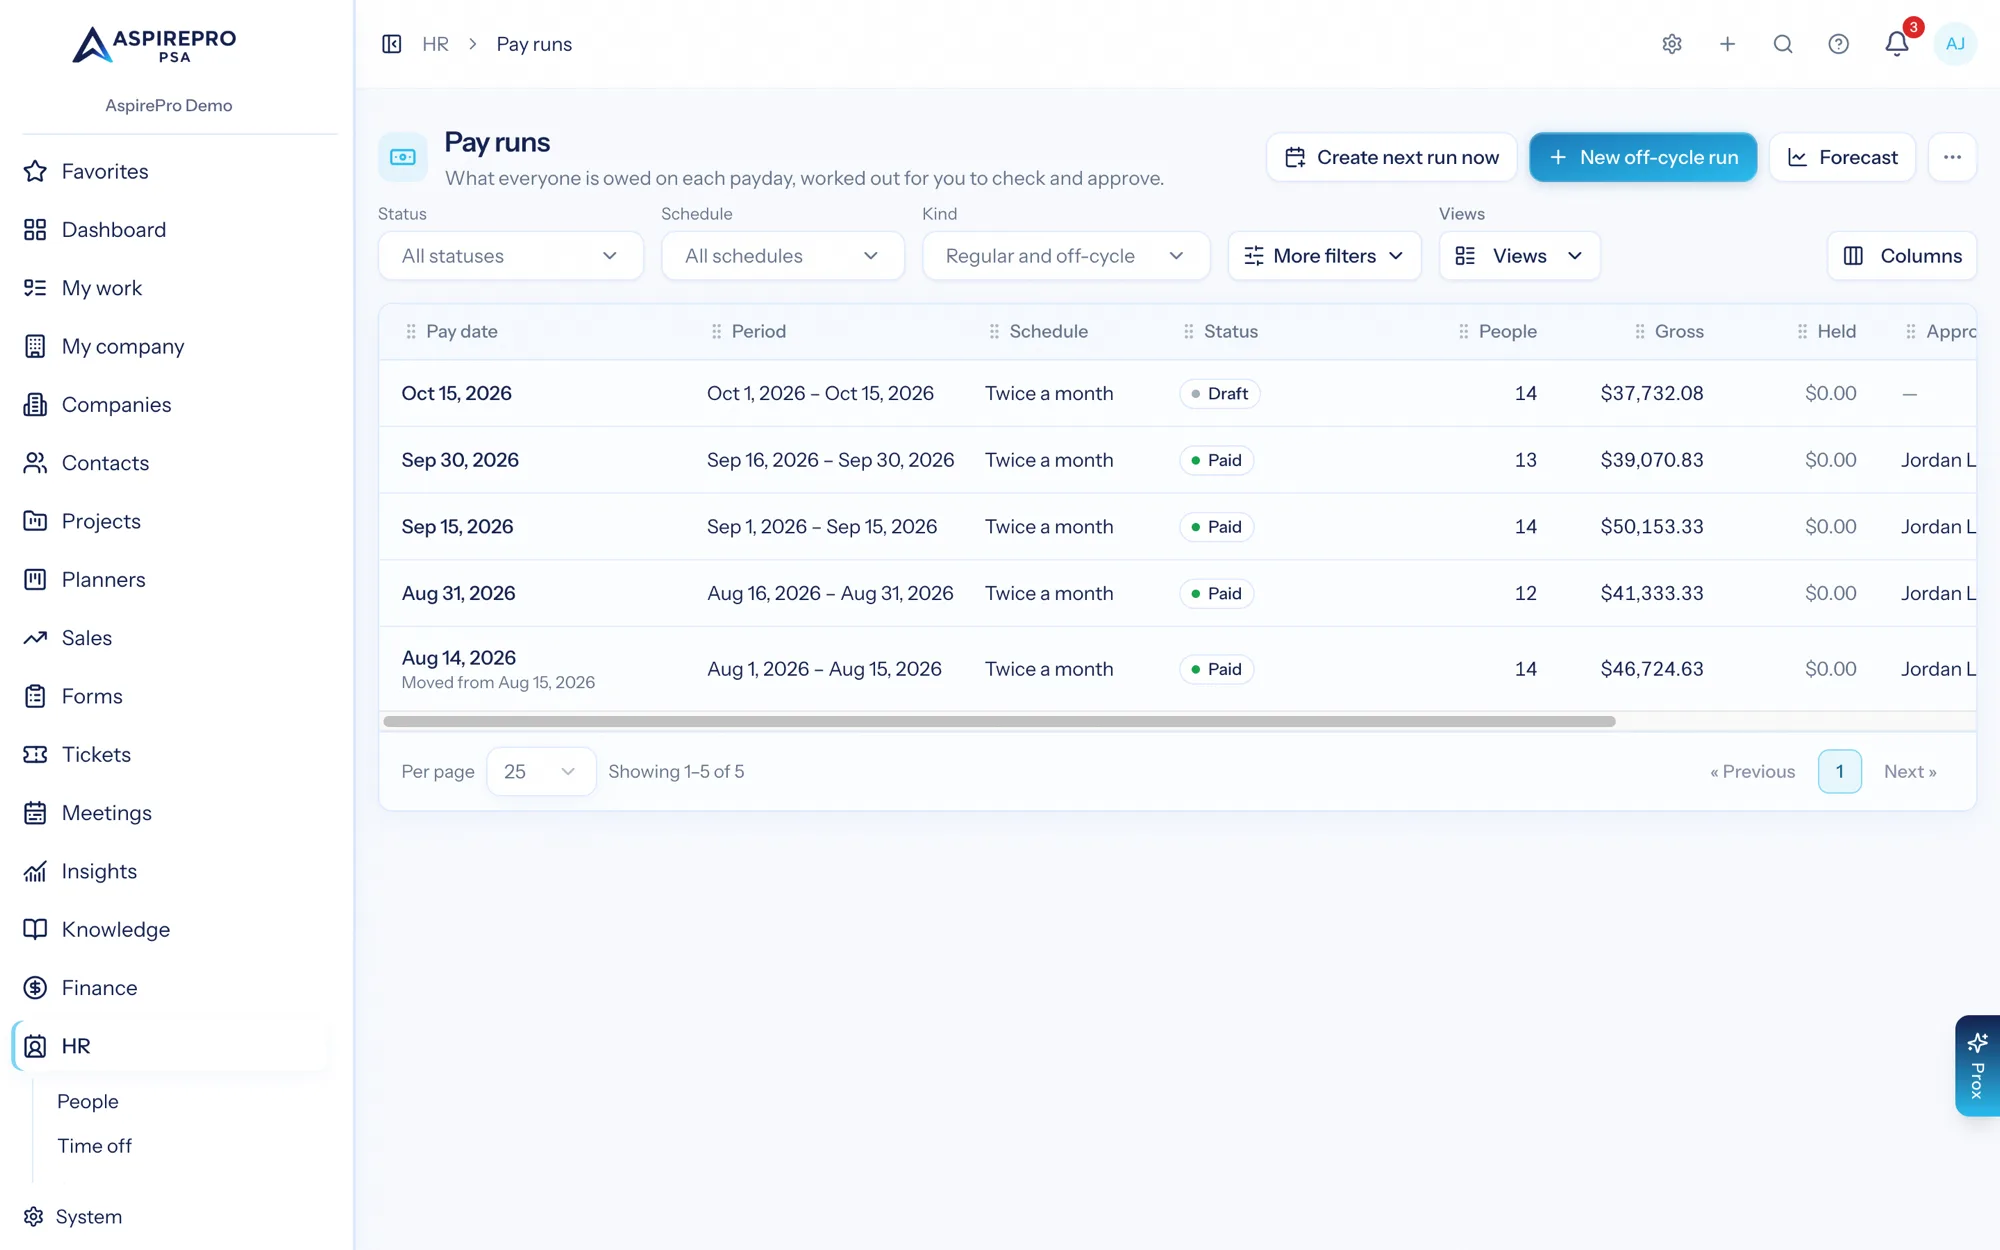Click $50,153.33 gross amount cell
This screenshot has width=2000, height=1250.
(x=1651, y=527)
